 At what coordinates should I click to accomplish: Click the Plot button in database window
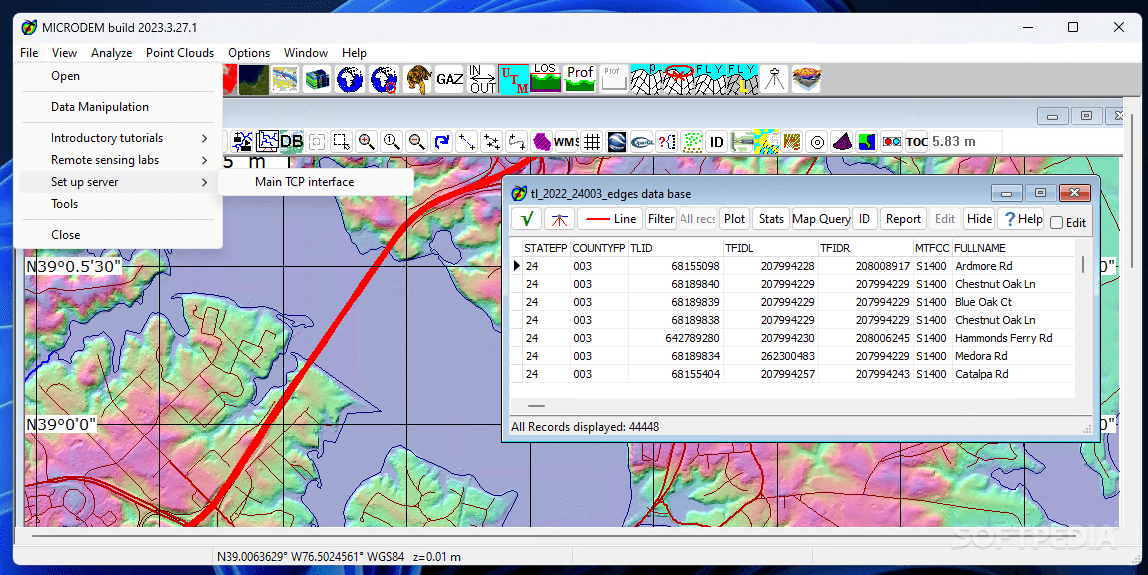[734, 218]
